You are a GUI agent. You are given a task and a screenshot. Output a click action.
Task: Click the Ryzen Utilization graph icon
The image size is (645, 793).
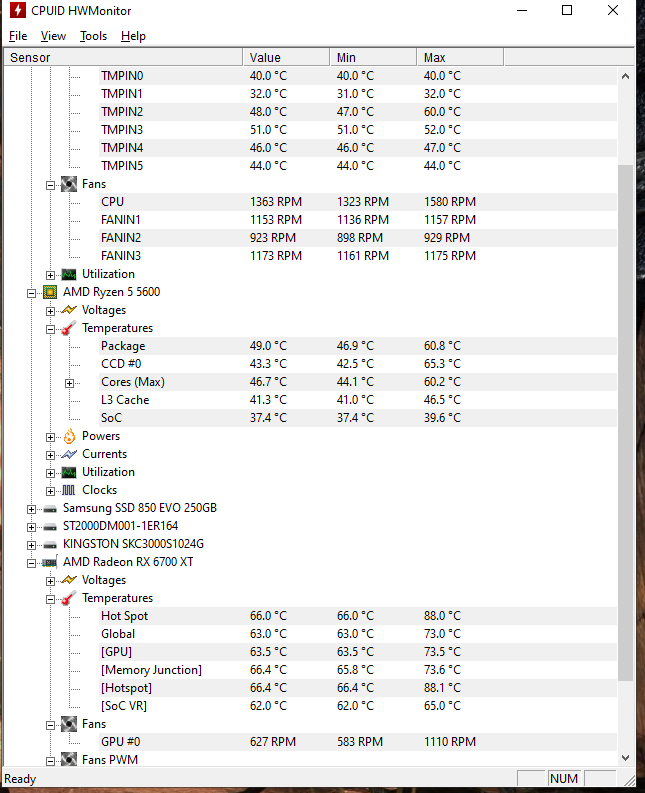(x=69, y=472)
